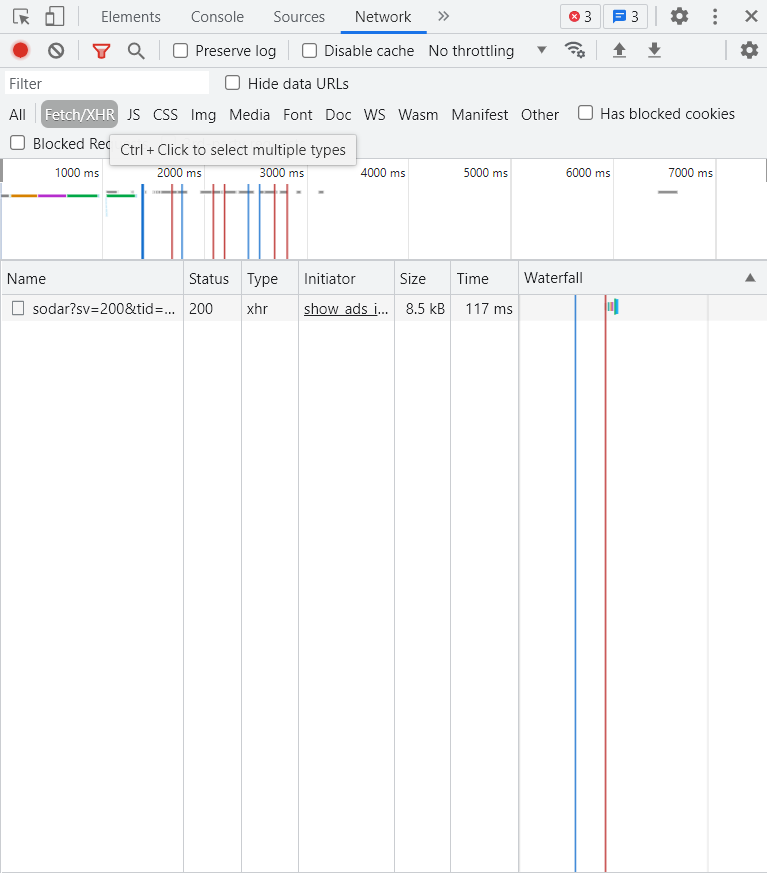The height and width of the screenshot is (873, 767).
Task: Click the 4000 ms overview timeline mark
Action: point(383,173)
